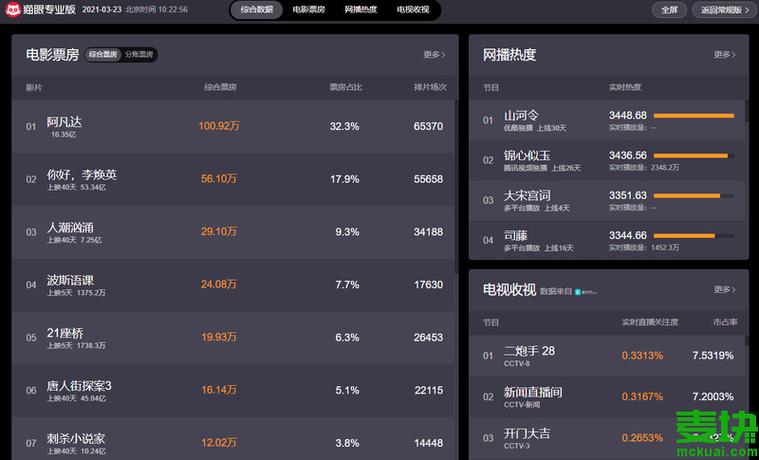
Task: Click the data source logo beside 电视收视
Action: [585, 291]
